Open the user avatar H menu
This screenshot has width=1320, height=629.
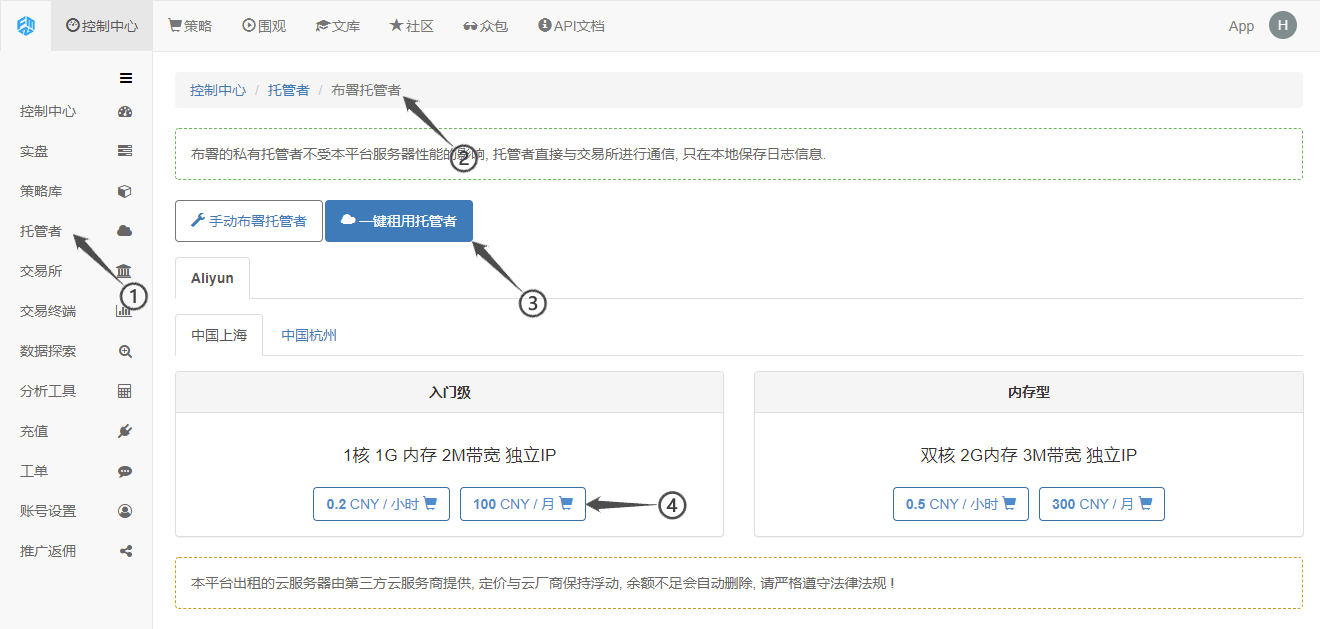1282,26
